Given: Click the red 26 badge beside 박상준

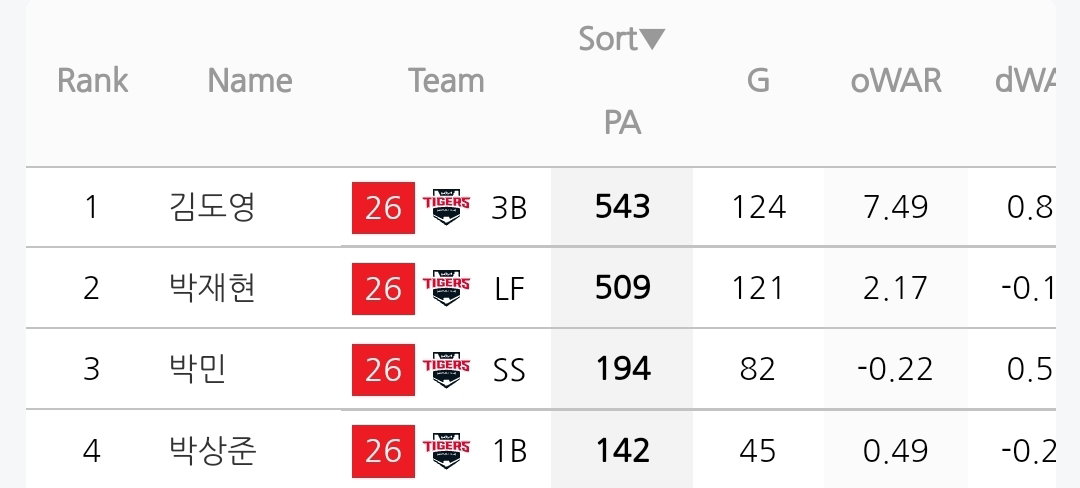Looking at the screenshot, I should point(383,451).
